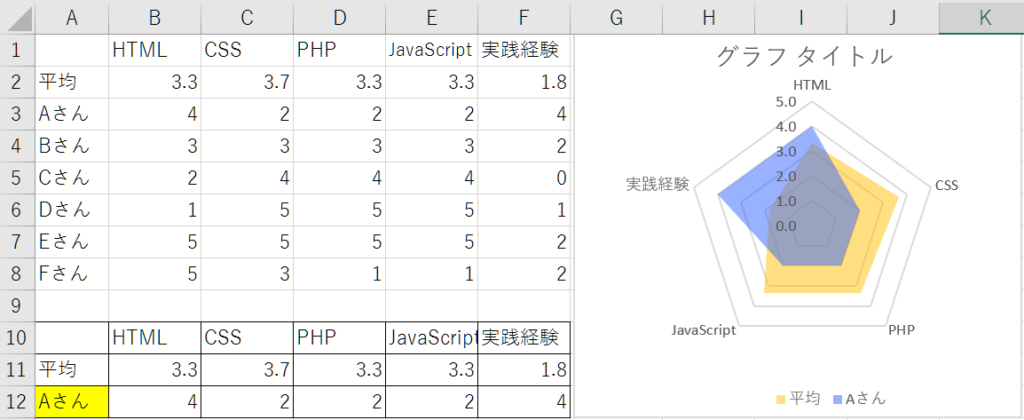Select the yellow highlighted Aさん cell

pos(72,402)
